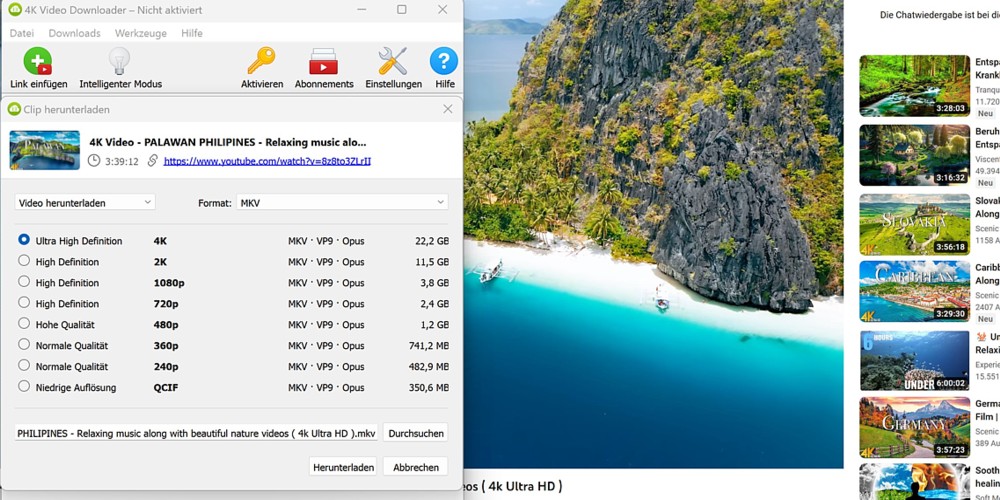Click the Chatwiedergabe notice in YouTube
This screenshot has height=500, width=1000.
pyautogui.click(x=939, y=15)
